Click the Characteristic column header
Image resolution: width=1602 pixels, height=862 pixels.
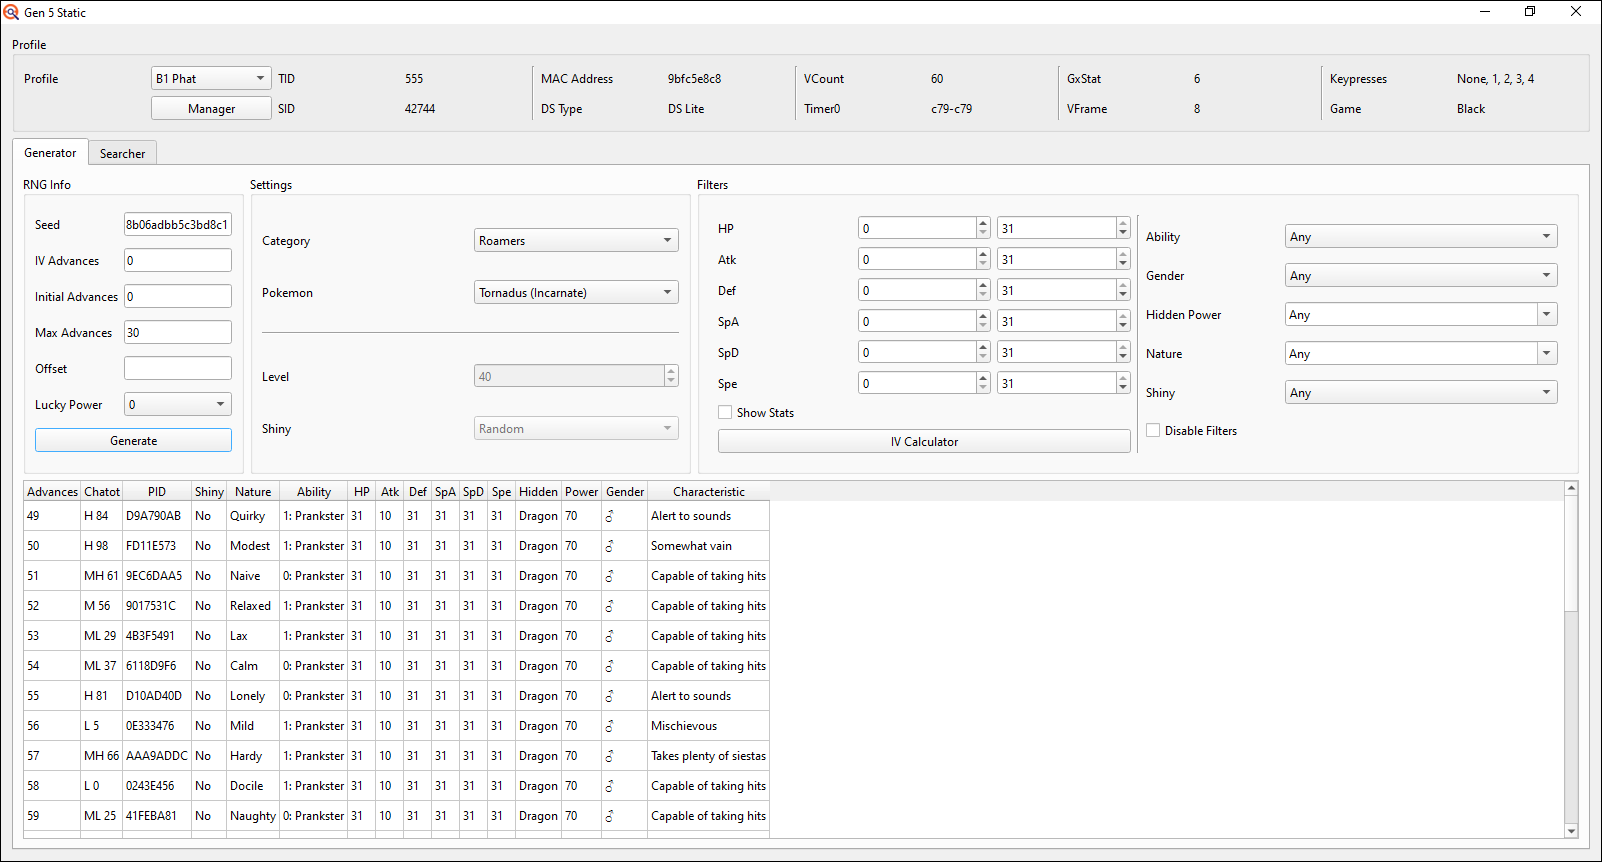[x=709, y=491]
